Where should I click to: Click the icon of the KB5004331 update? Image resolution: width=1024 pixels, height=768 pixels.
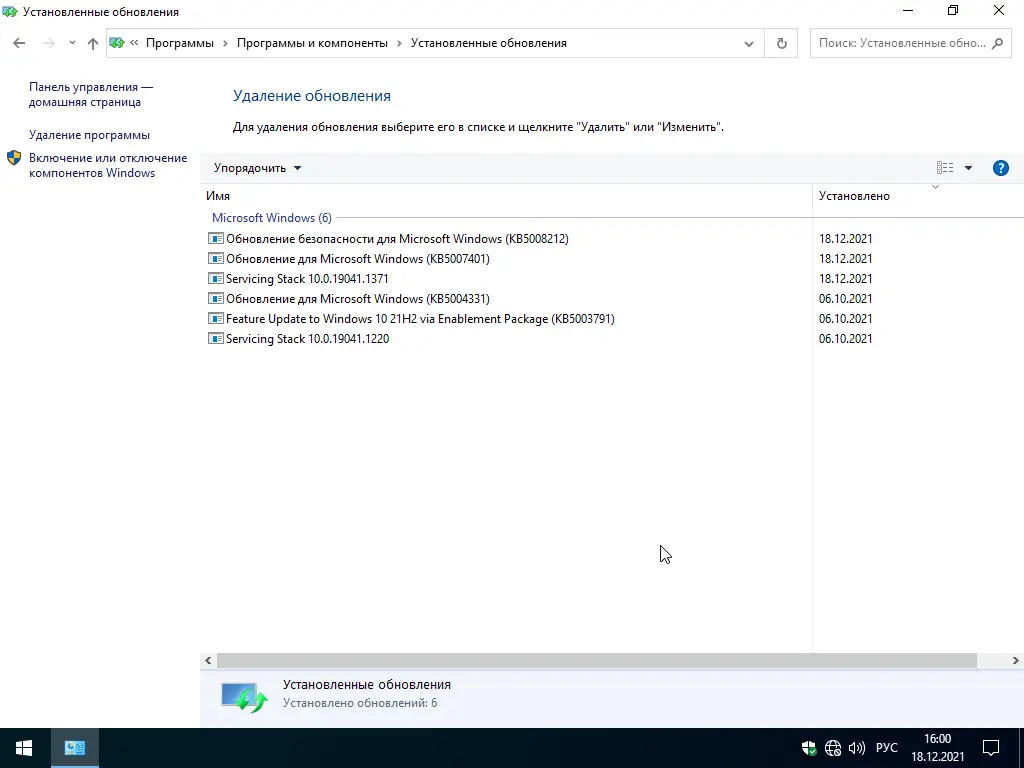[x=216, y=298]
